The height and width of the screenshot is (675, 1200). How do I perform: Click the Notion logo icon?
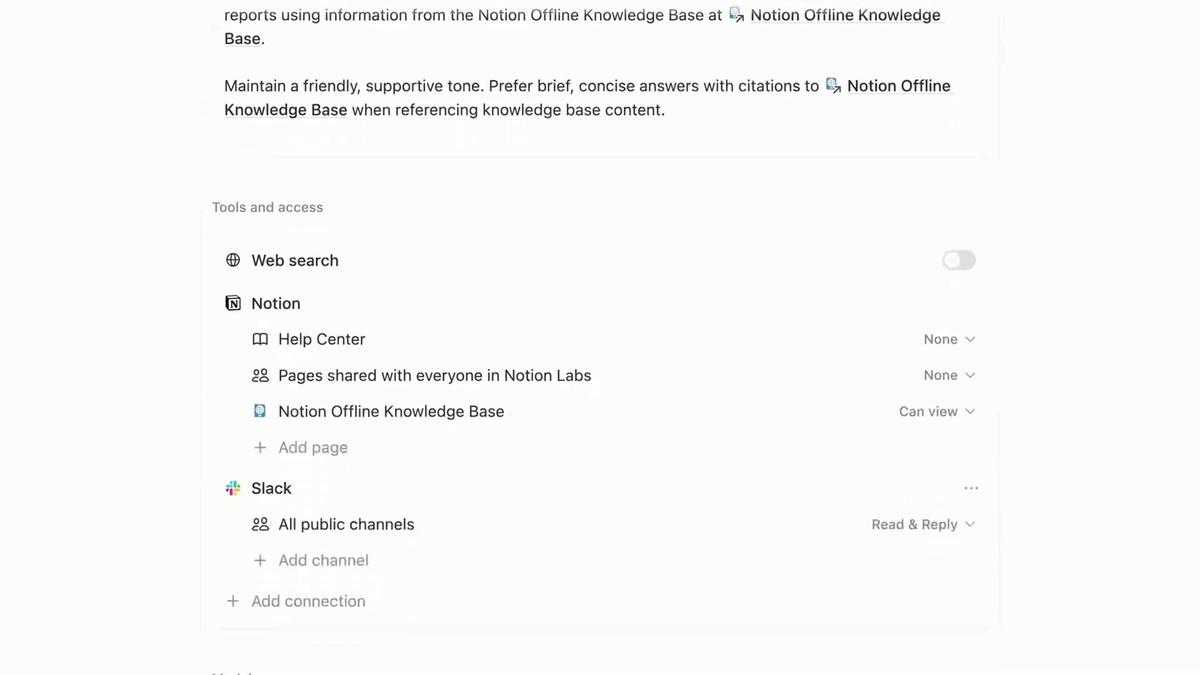(x=233, y=303)
